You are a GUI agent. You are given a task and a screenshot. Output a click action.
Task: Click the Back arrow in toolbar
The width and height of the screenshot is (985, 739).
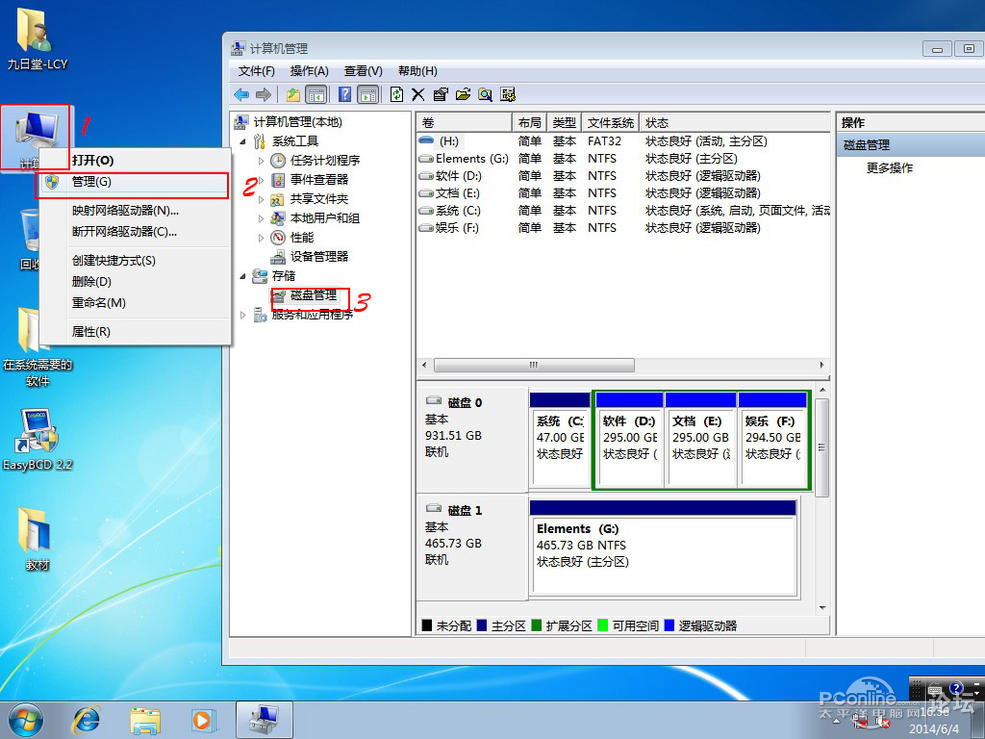pos(241,95)
